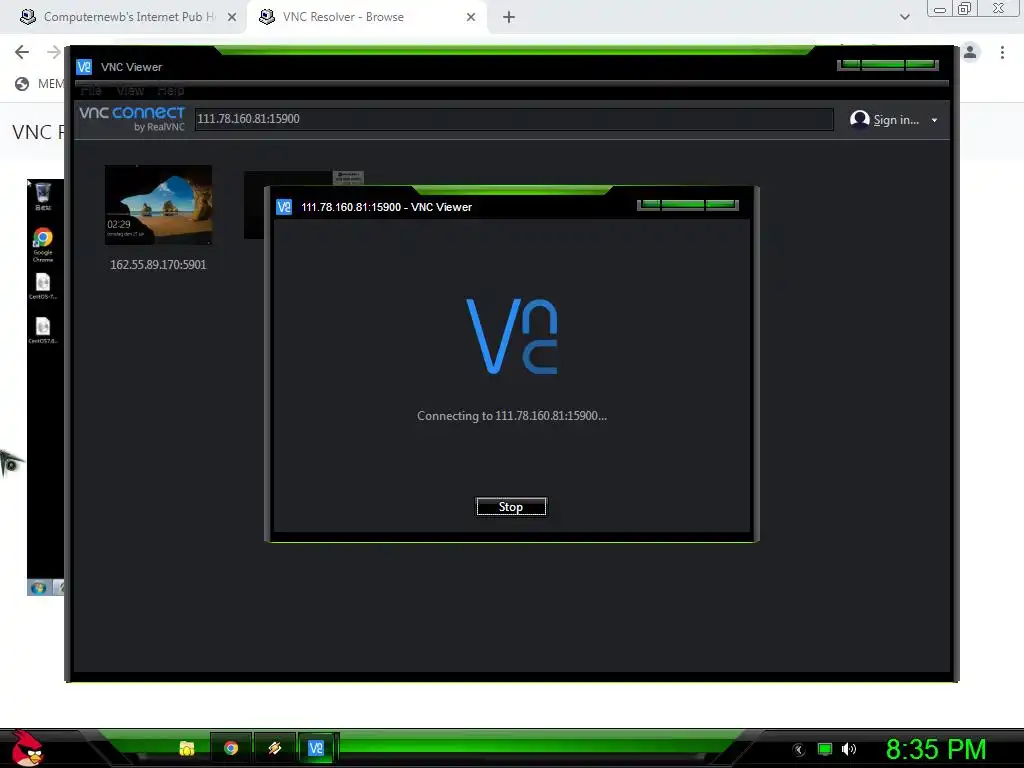
Task: Click the large VNC logo in the dialog
Action: pyautogui.click(x=512, y=336)
